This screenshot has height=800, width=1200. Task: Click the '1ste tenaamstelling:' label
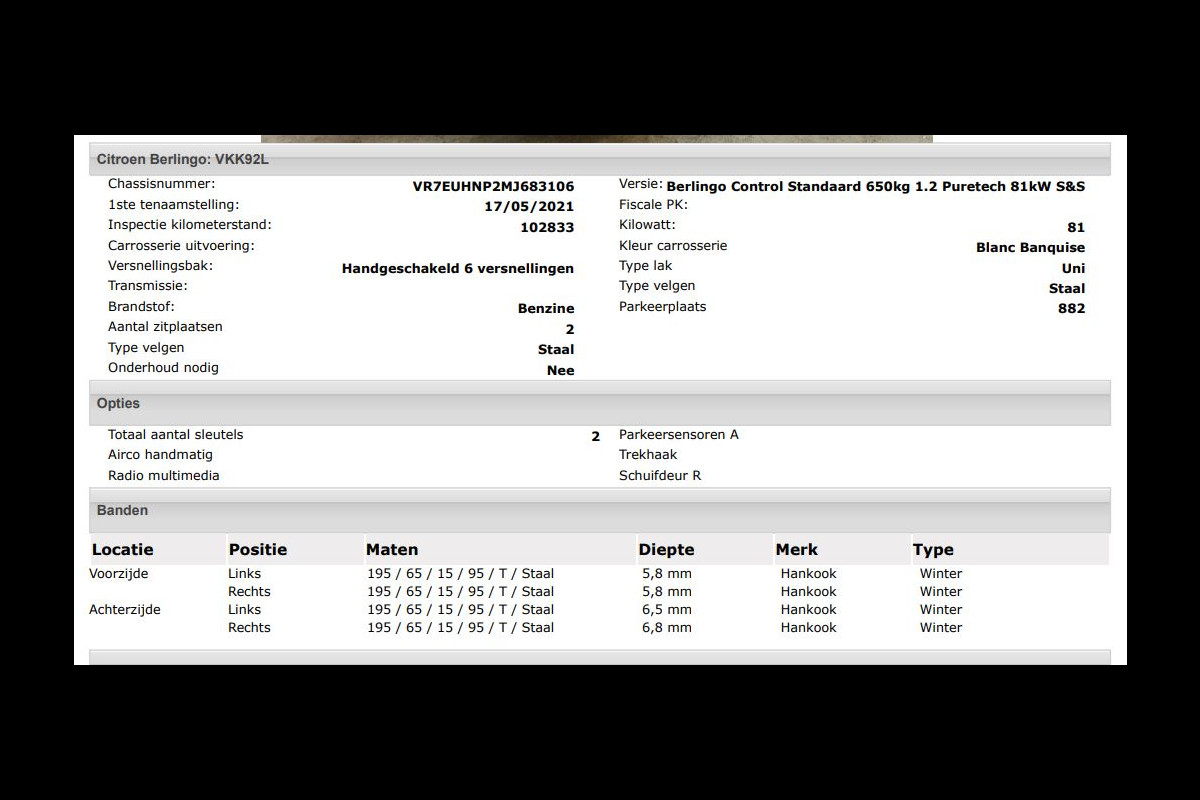click(x=174, y=204)
